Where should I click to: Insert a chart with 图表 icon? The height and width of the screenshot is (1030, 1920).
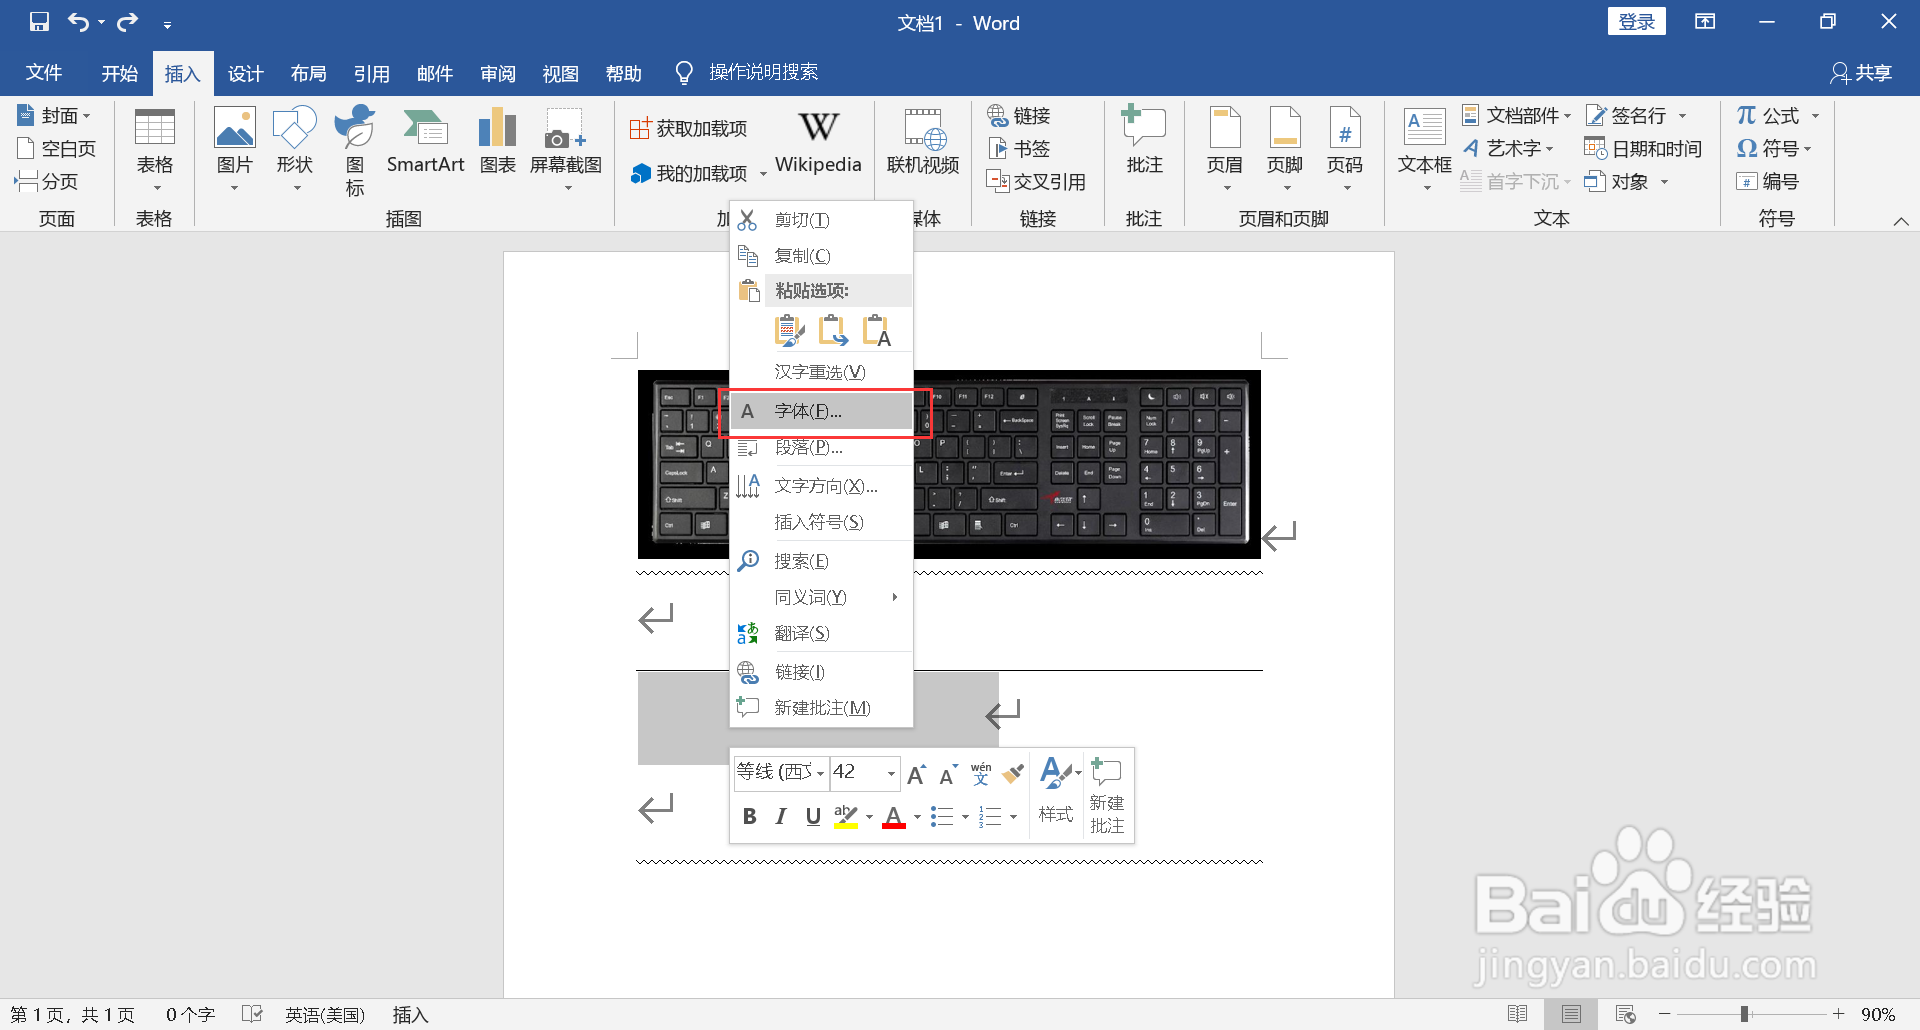tap(497, 141)
